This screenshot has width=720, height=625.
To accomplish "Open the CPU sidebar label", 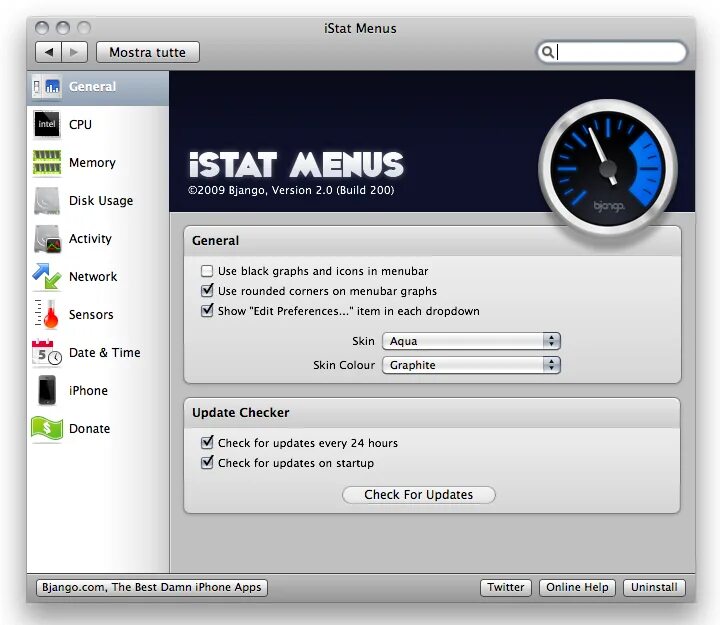I will click(x=80, y=124).
